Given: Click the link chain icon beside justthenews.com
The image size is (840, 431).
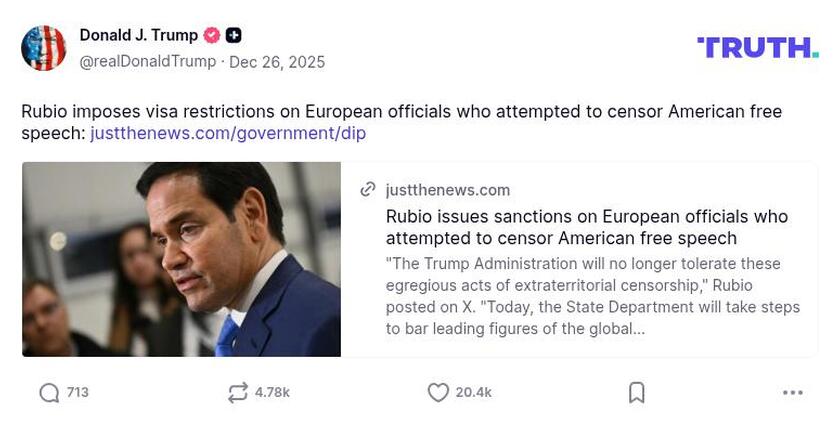Looking at the screenshot, I should [x=368, y=190].
